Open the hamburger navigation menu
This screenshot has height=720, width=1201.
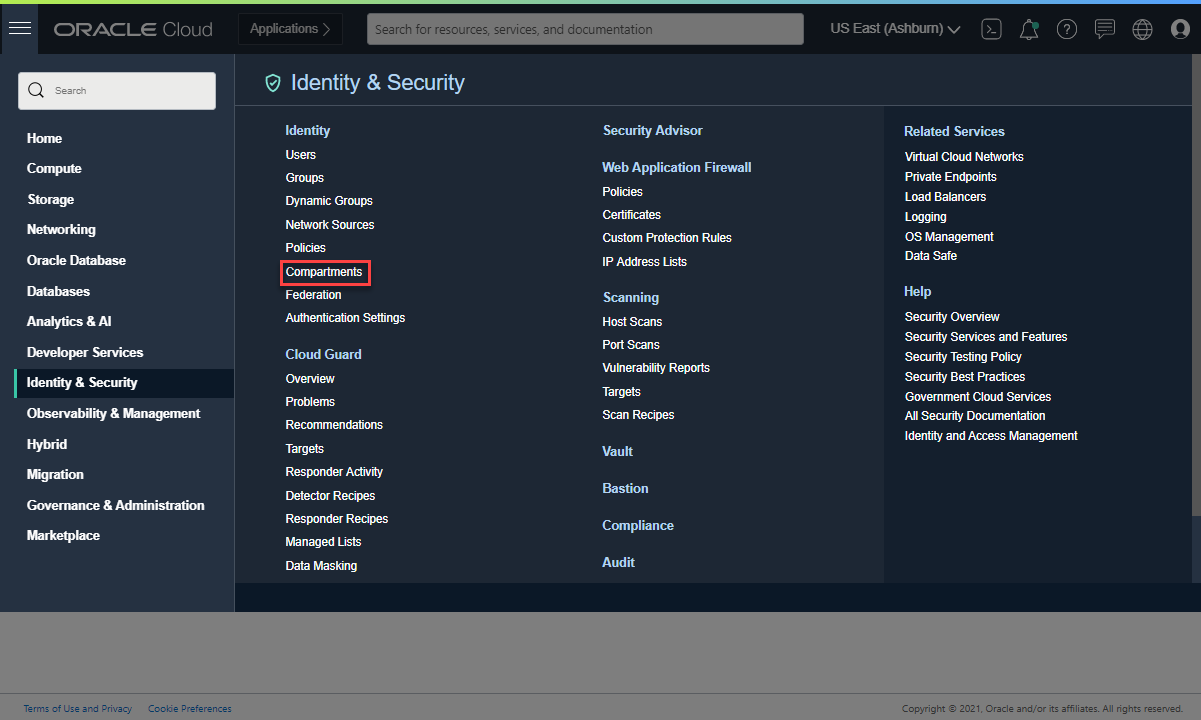(x=20, y=29)
